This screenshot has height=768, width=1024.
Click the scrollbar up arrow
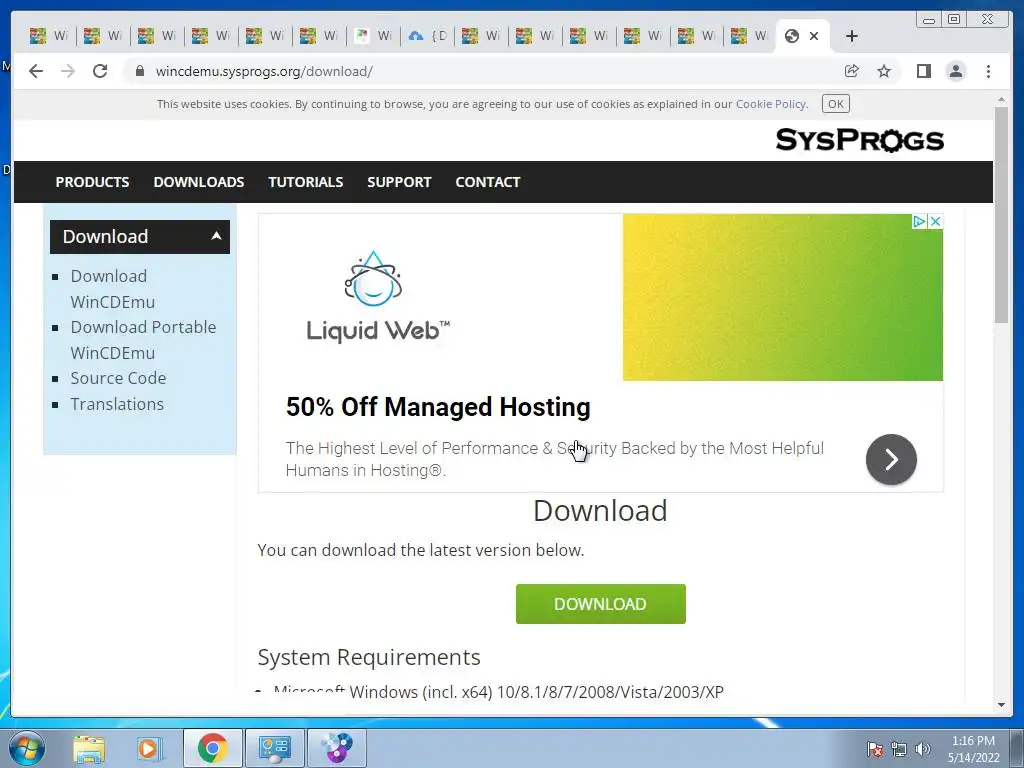1002,100
